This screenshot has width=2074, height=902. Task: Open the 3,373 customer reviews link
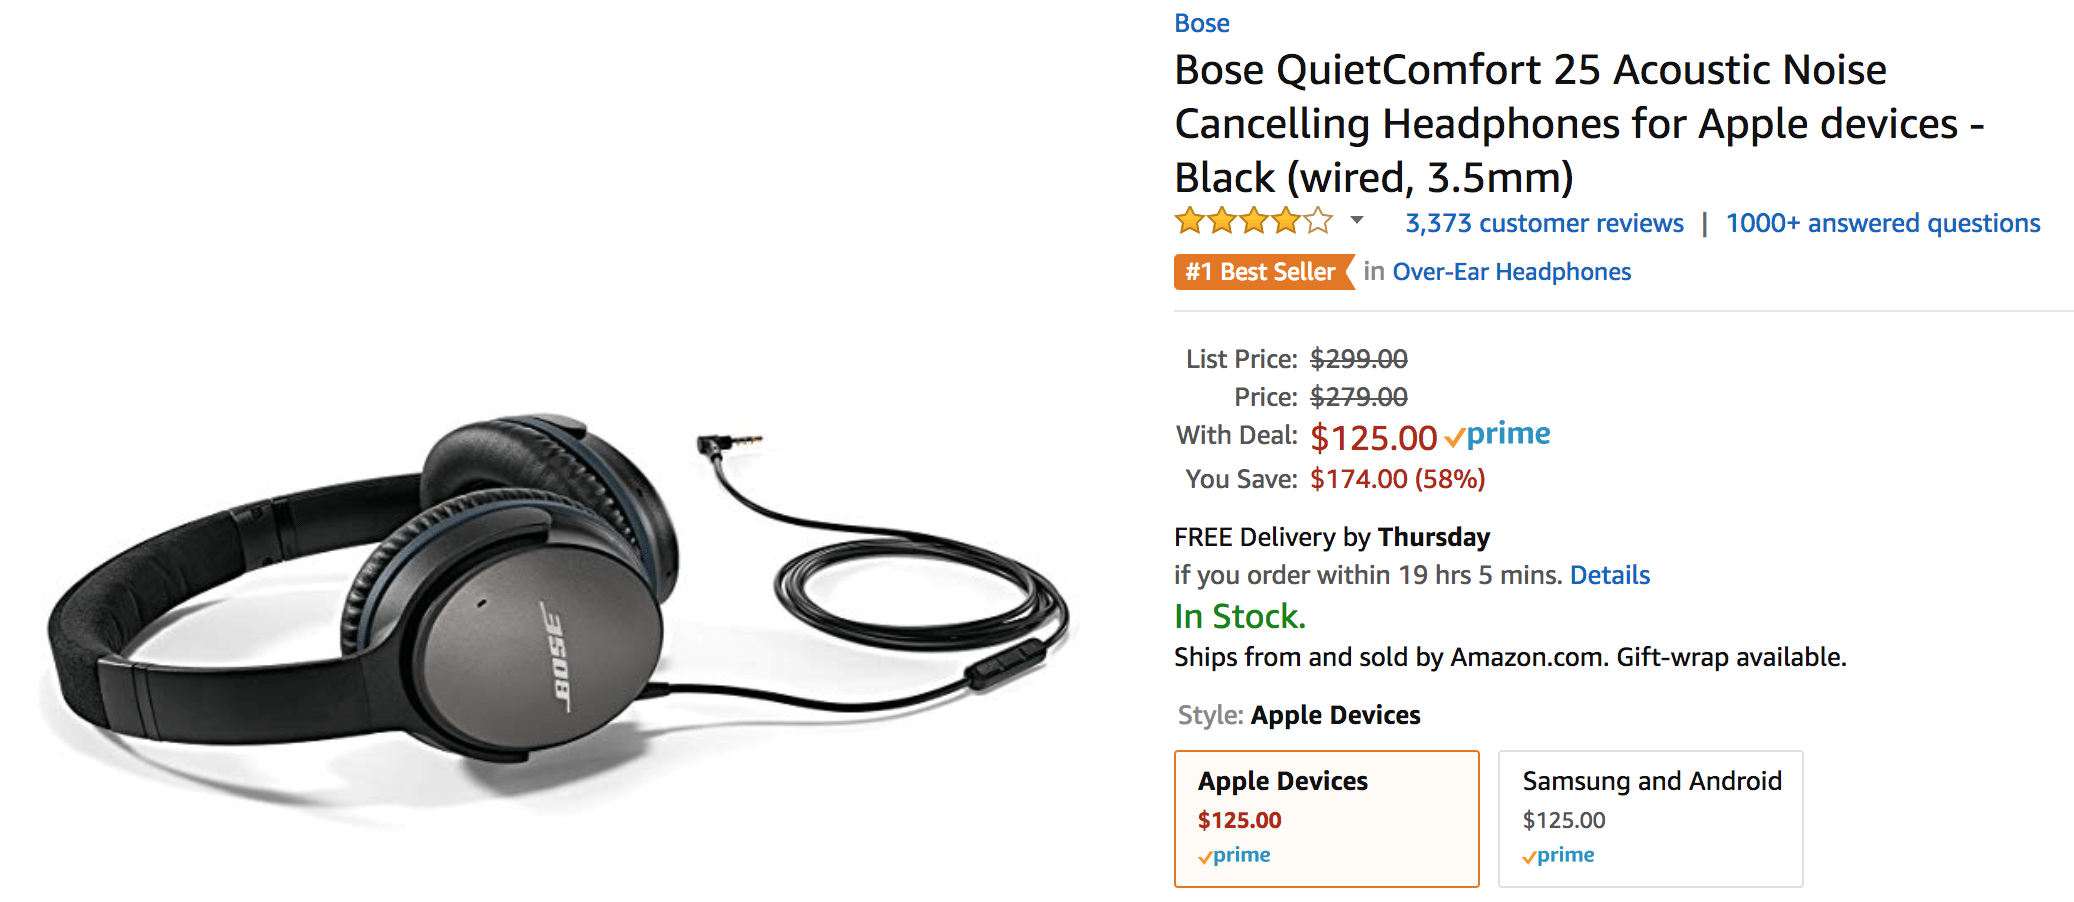[x=1544, y=223]
